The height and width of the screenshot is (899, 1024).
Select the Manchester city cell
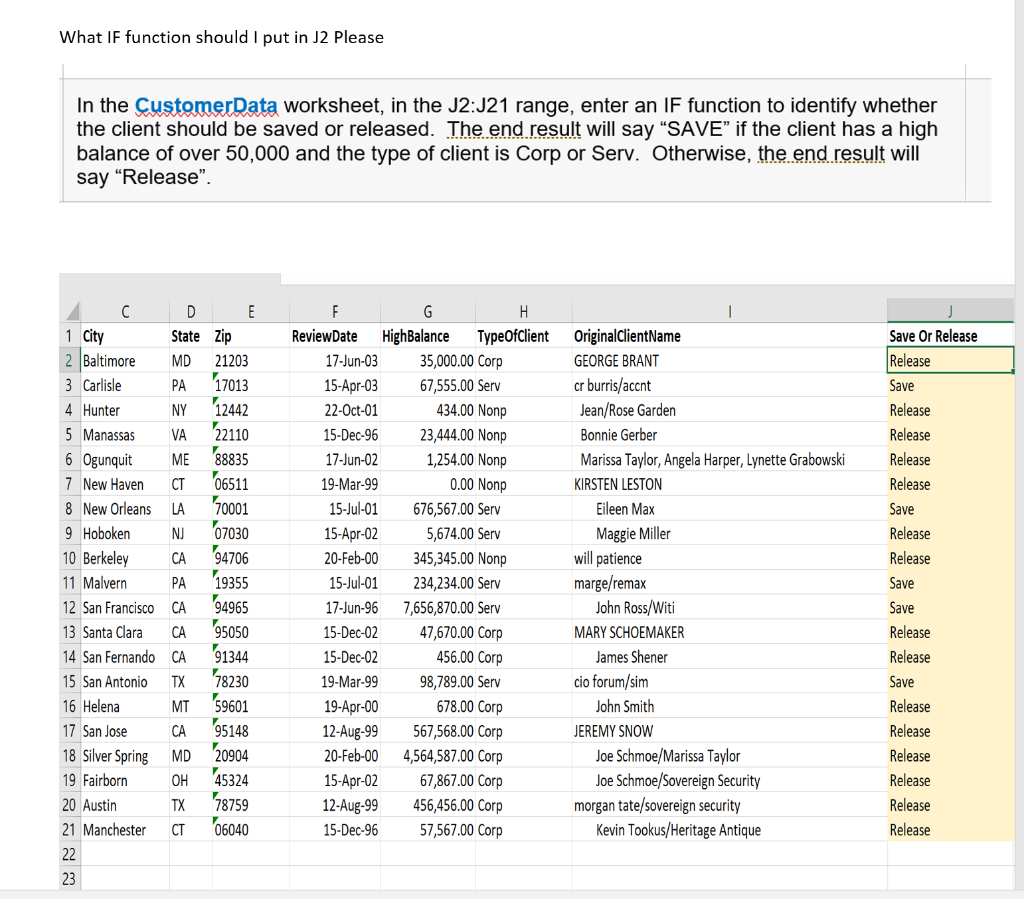coord(125,830)
